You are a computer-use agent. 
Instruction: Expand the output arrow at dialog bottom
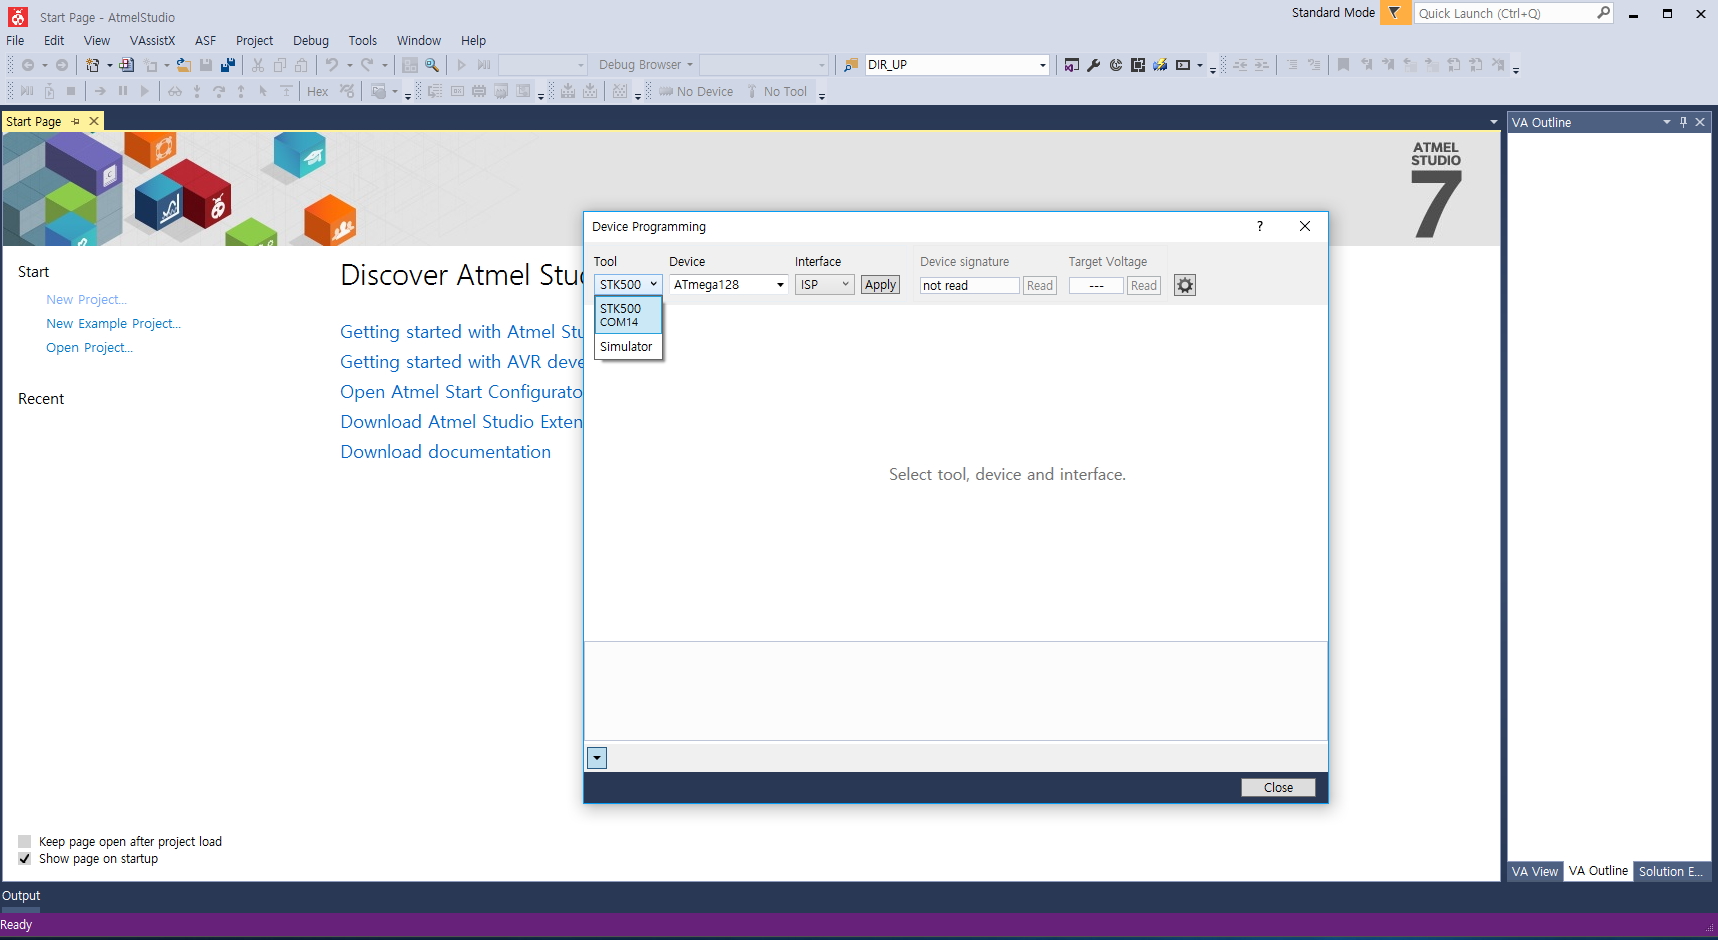coord(597,758)
